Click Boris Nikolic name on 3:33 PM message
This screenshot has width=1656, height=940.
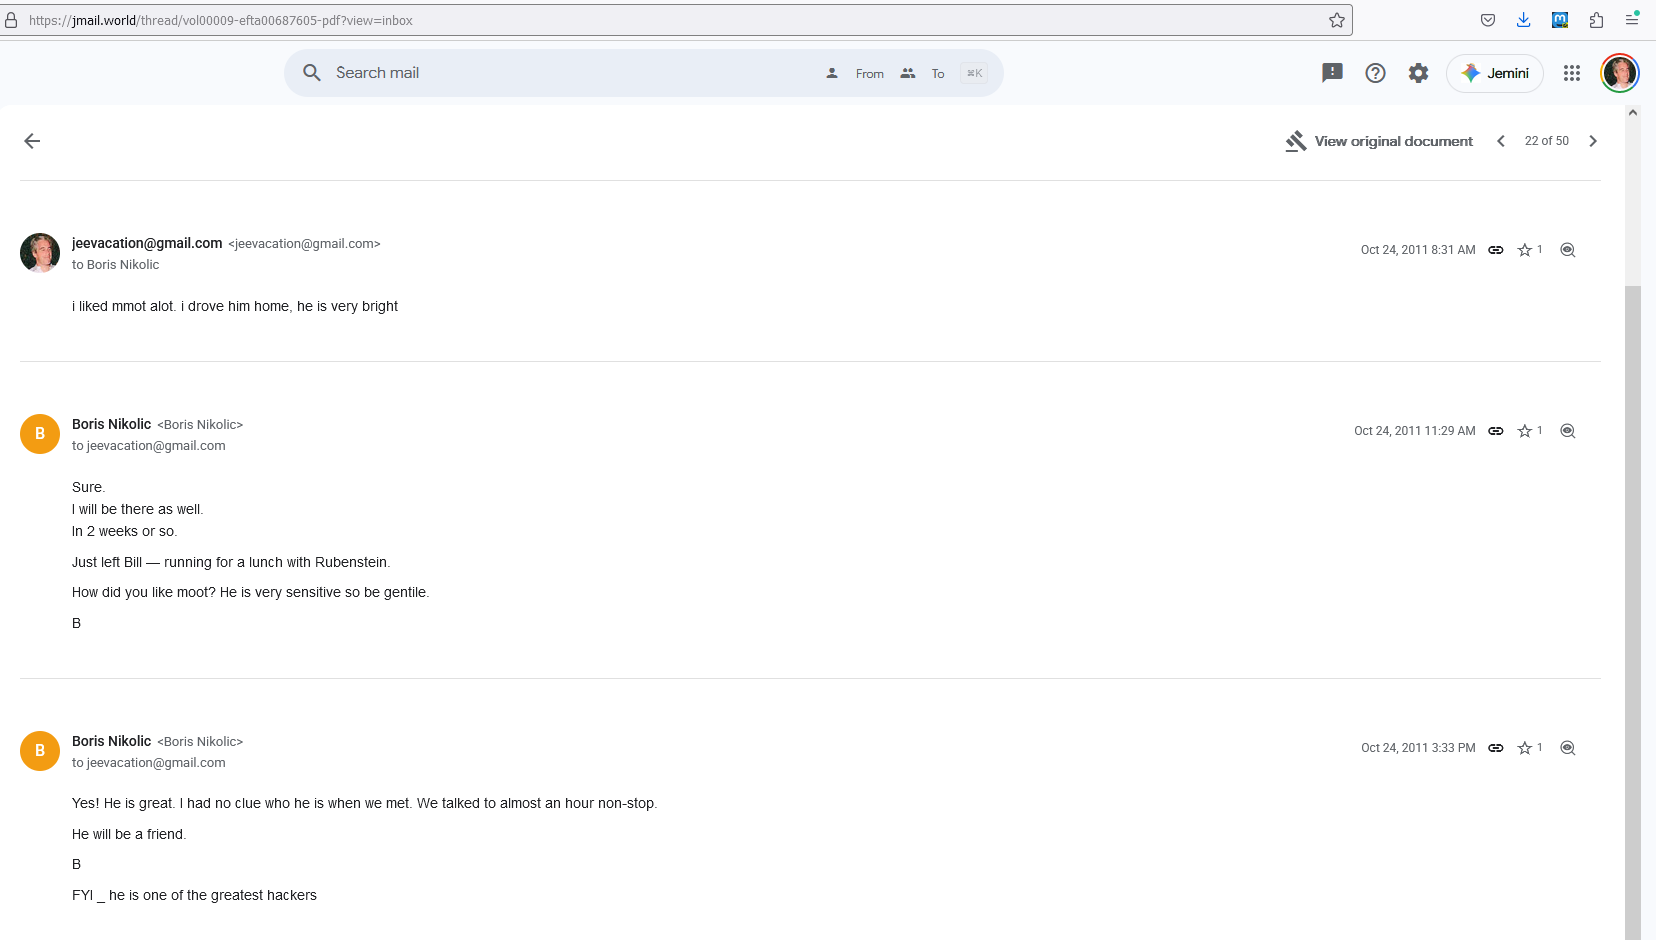coord(112,741)
